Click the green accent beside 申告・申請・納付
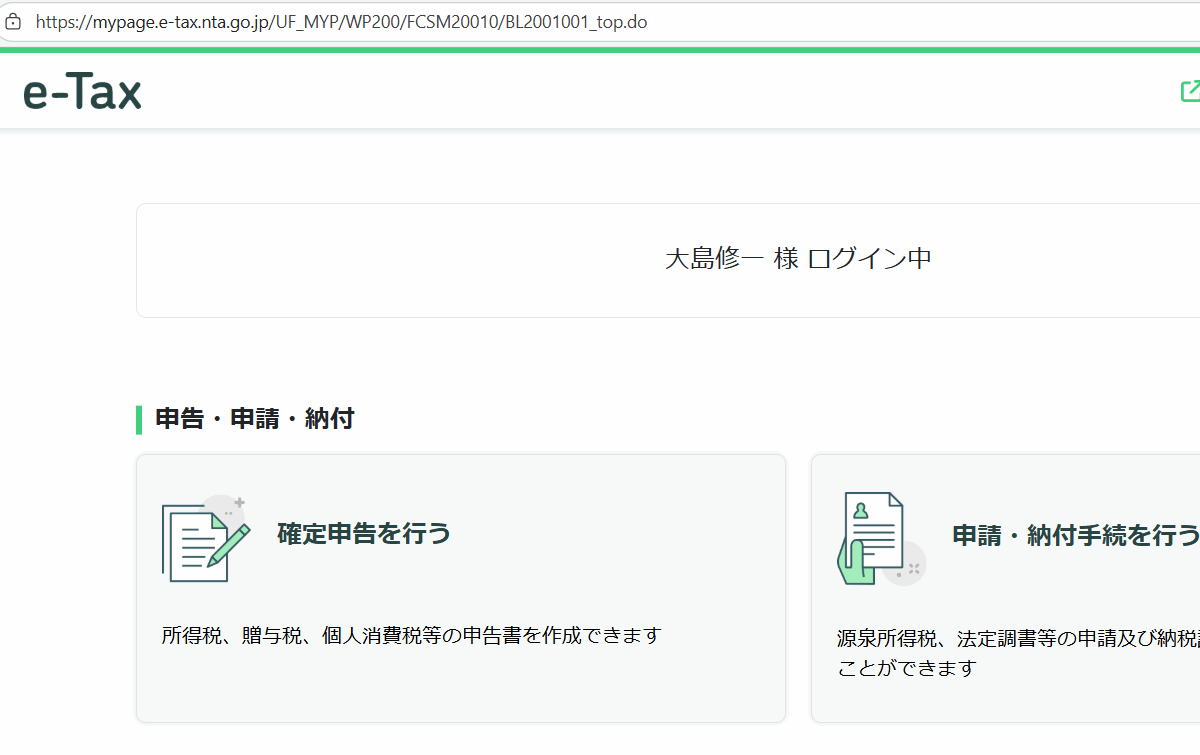 139,419
